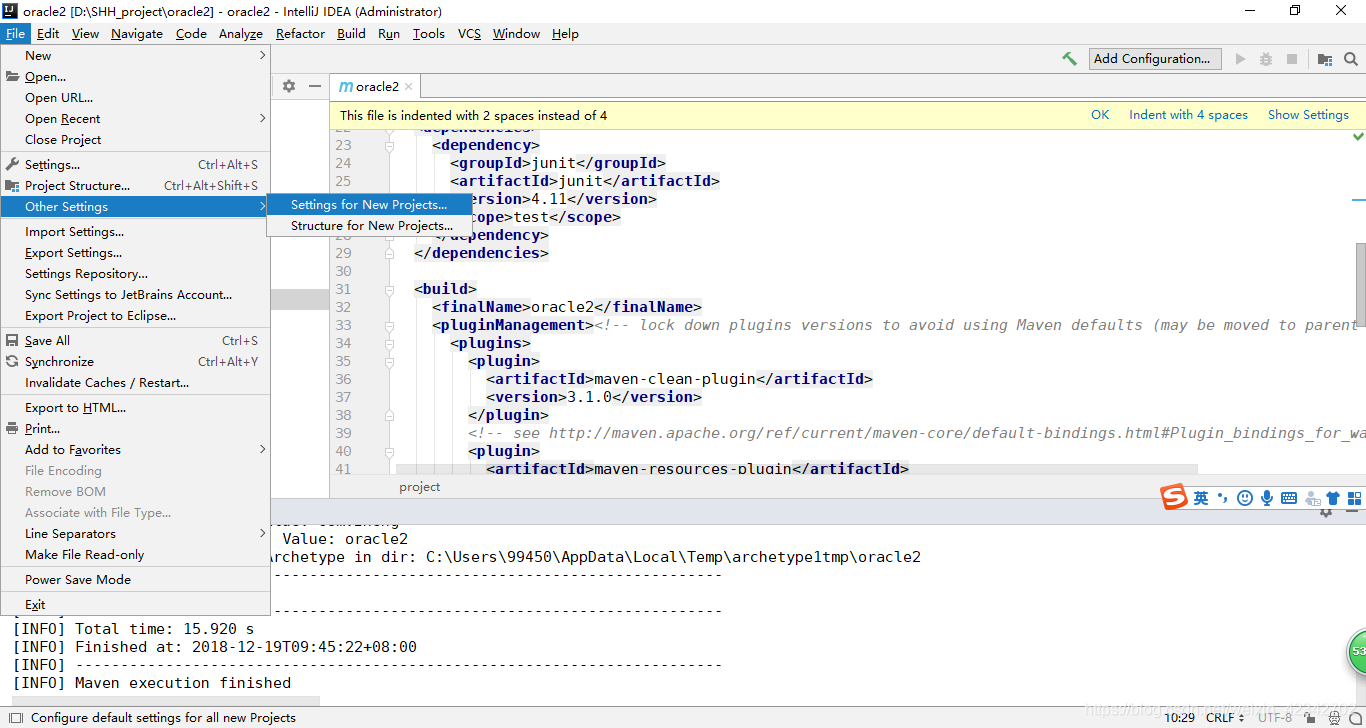Click the 'project' breadcrumb below the editor
The width and height of the screenshot is (1366, 728).
(419, 487)
